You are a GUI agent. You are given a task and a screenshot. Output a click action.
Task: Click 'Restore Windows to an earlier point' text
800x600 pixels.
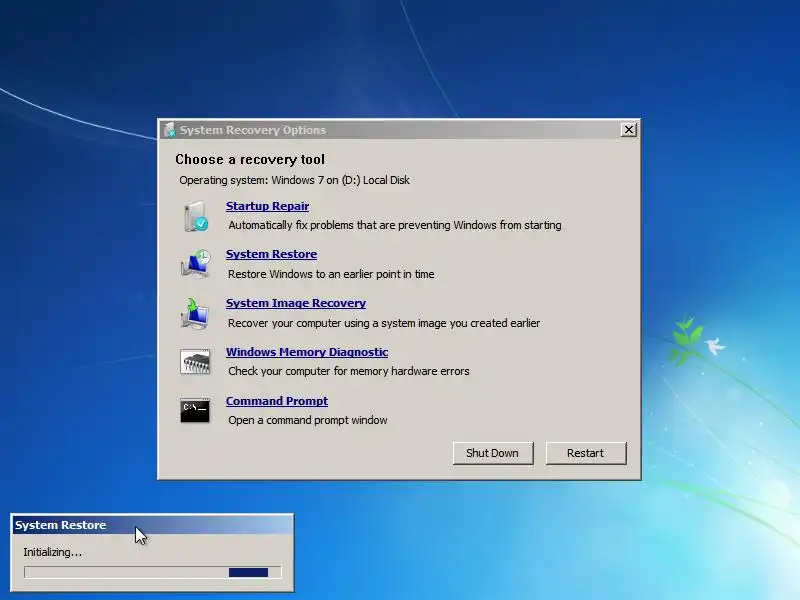click(x=331, y=274)
